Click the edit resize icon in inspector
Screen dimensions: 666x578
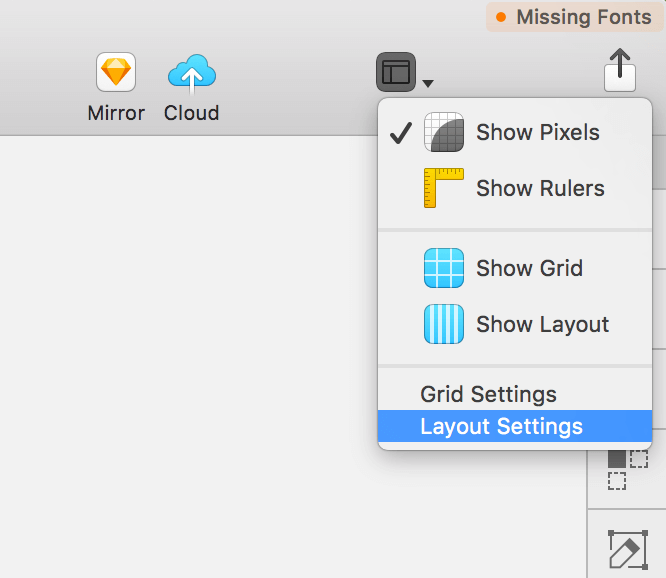(x=628, y=550)
